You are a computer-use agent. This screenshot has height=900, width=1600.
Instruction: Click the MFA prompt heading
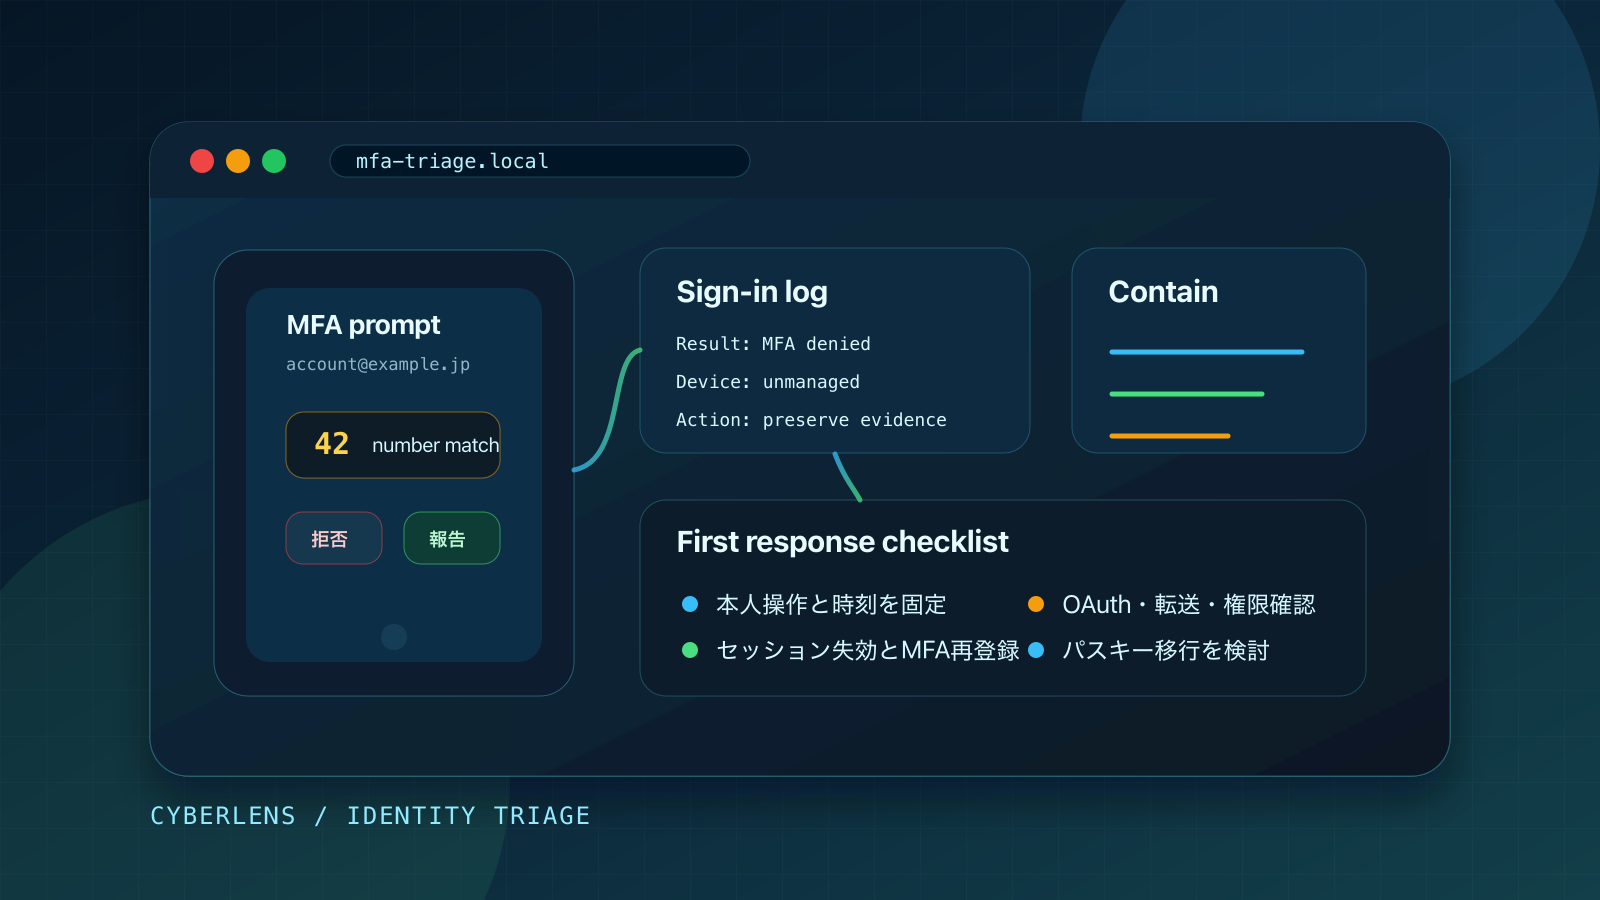(x=363, y=325)
